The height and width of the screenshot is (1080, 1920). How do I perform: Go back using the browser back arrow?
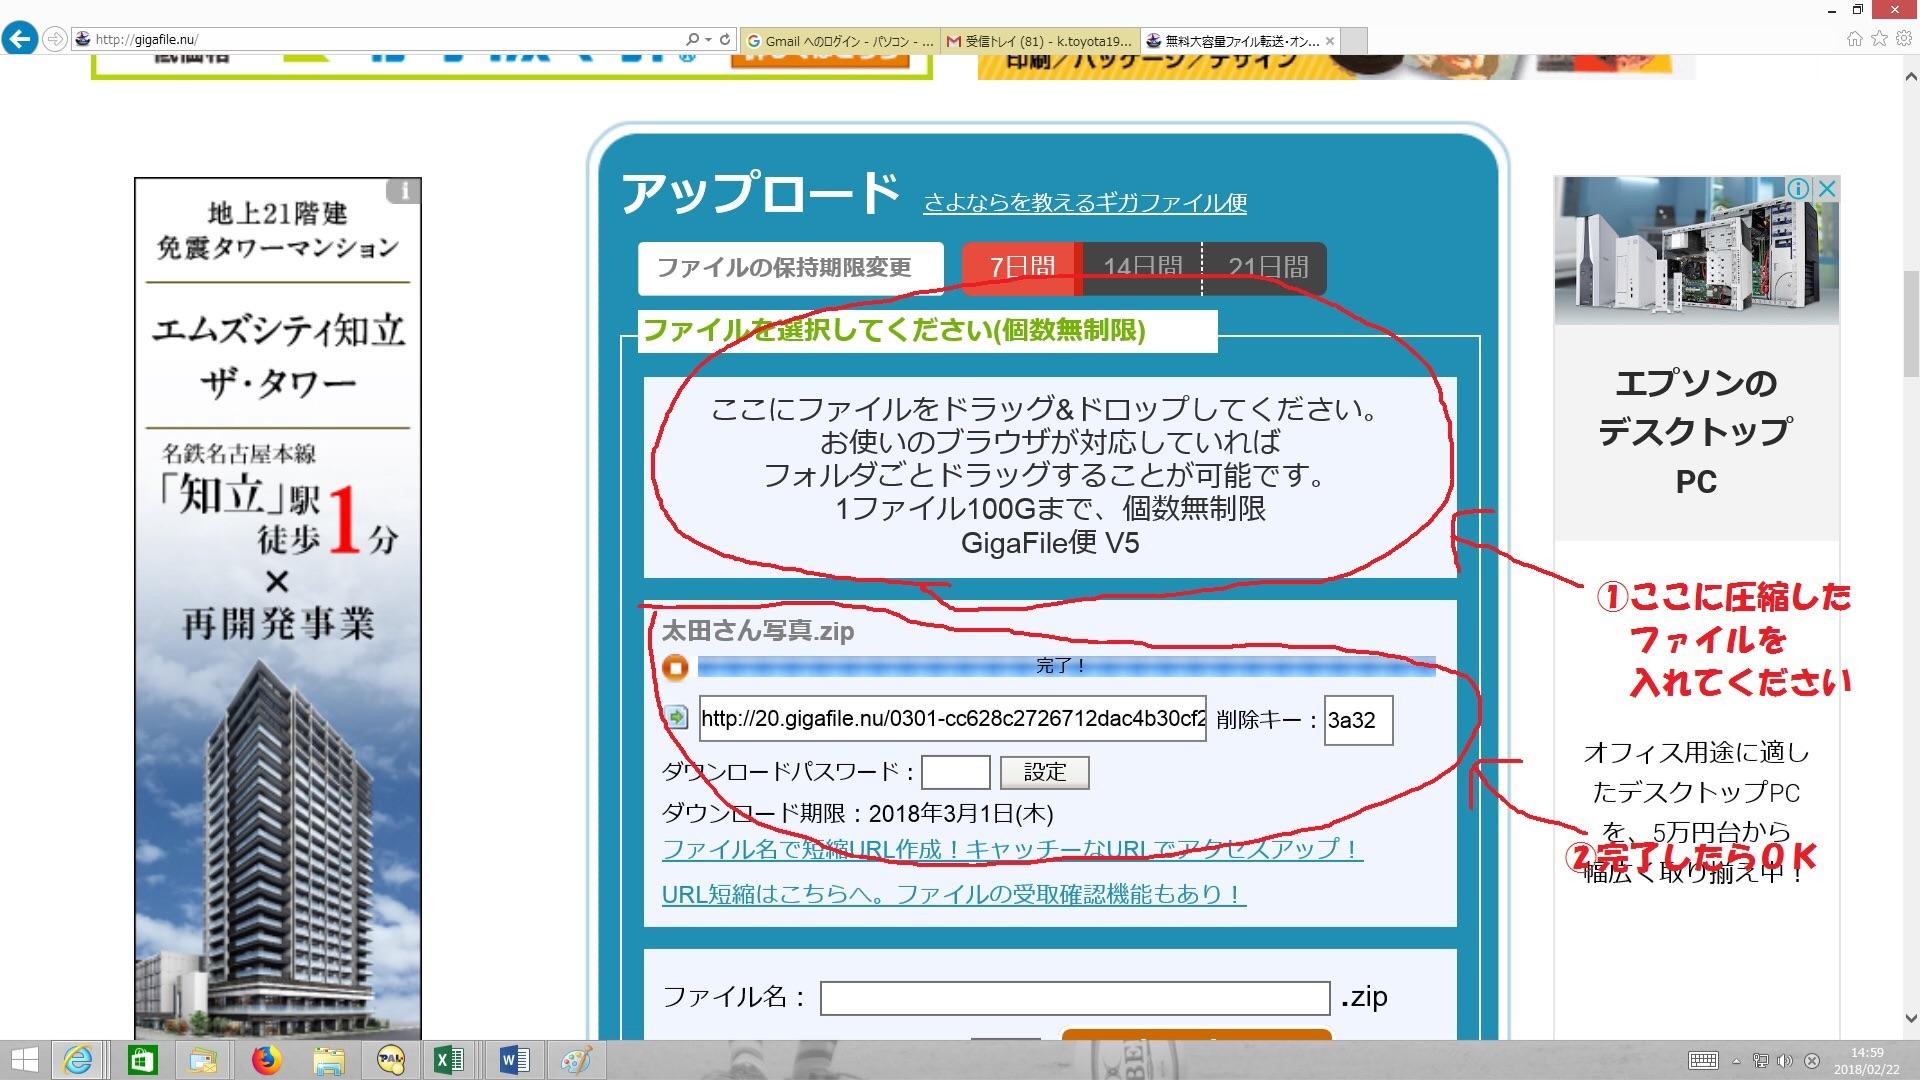tap(20, 39)
